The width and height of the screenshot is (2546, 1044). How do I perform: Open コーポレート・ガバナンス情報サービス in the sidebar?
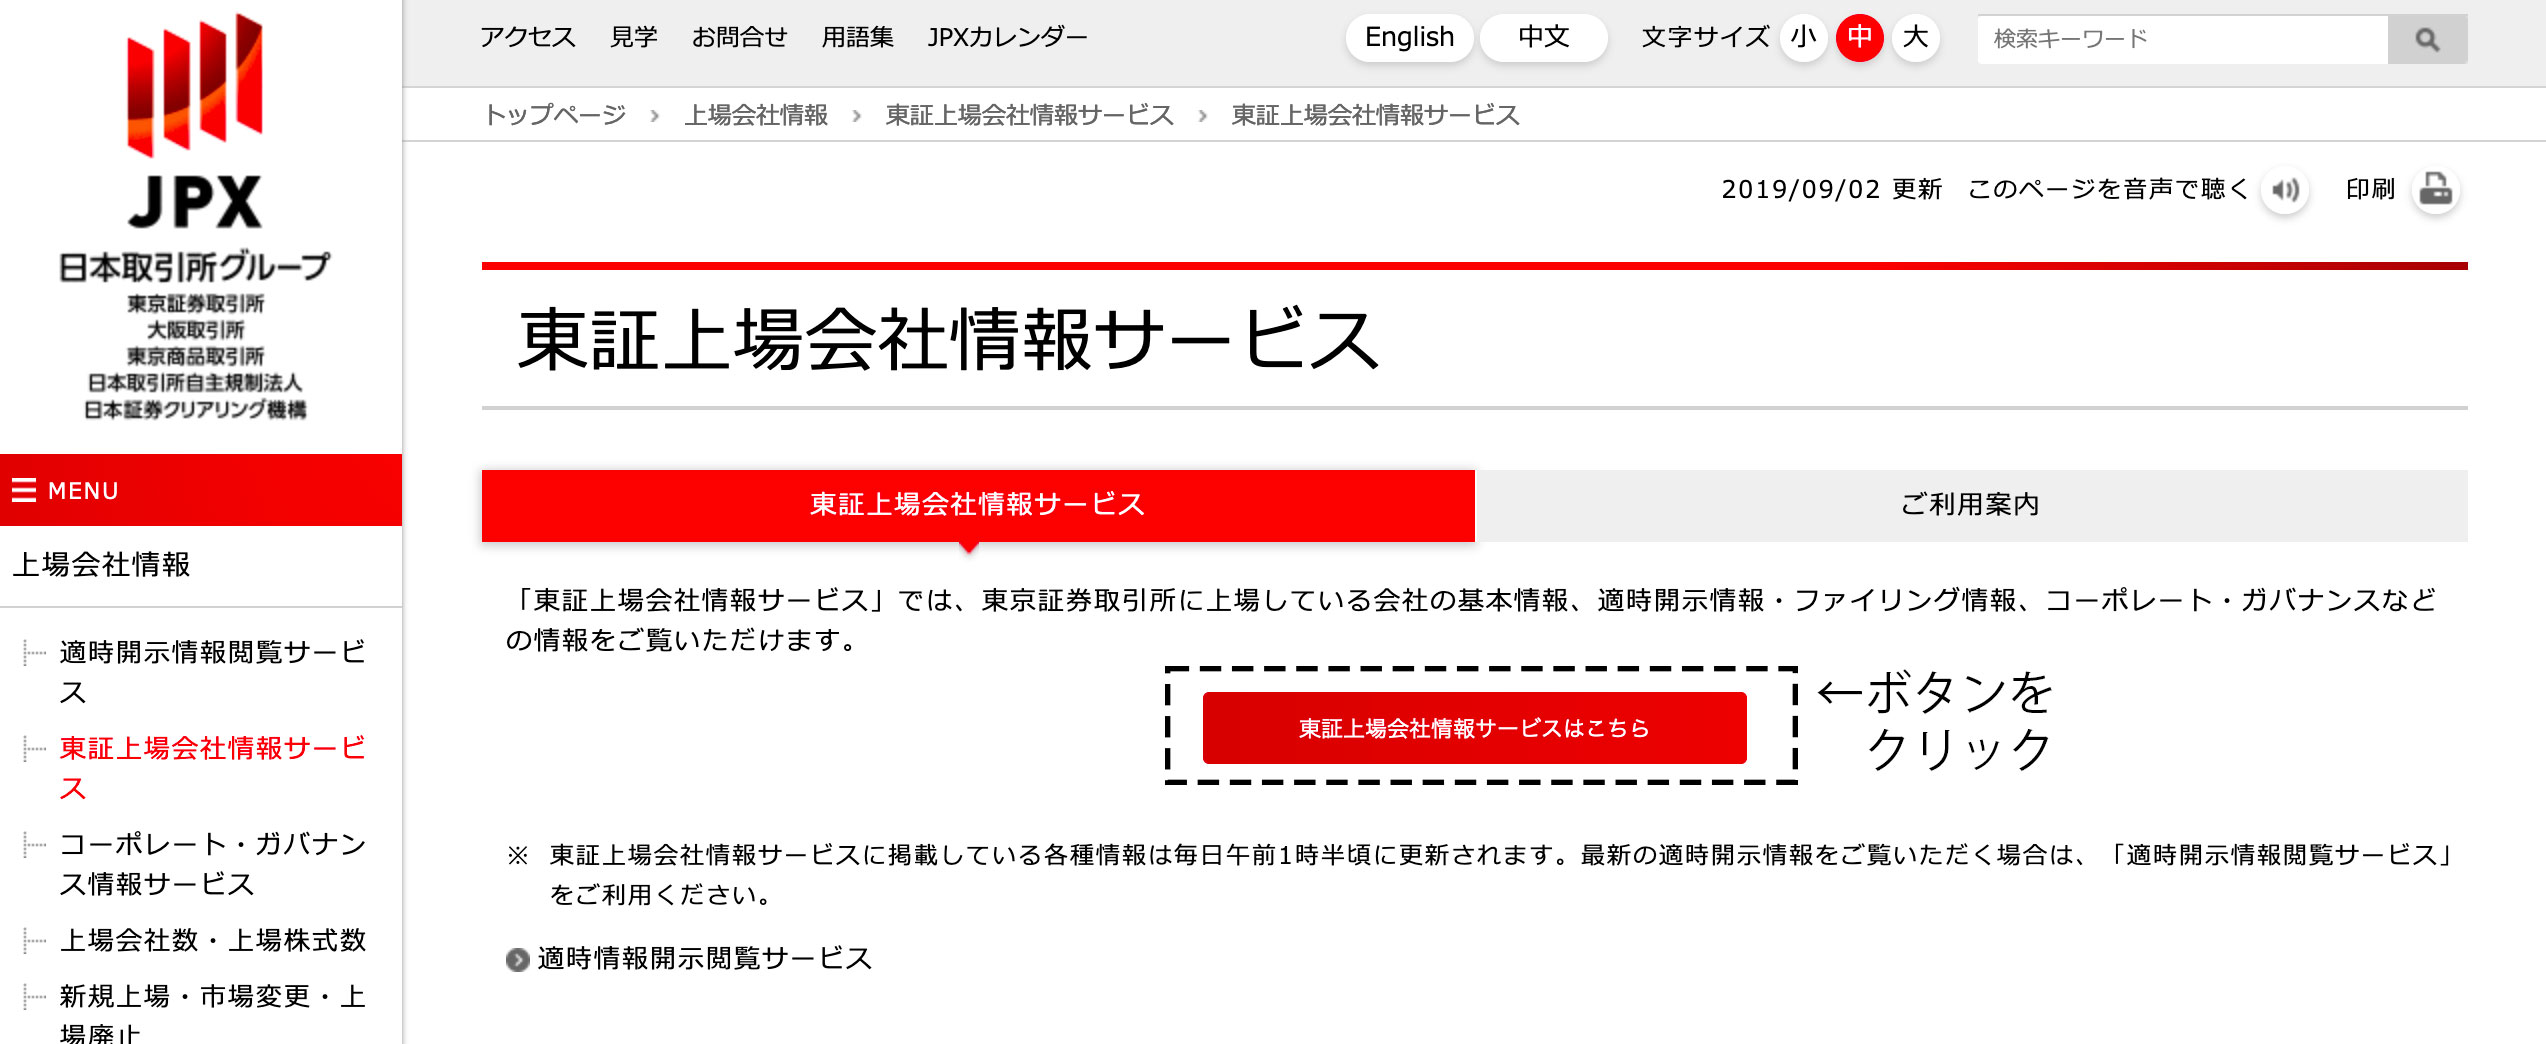tap(213, 864)
